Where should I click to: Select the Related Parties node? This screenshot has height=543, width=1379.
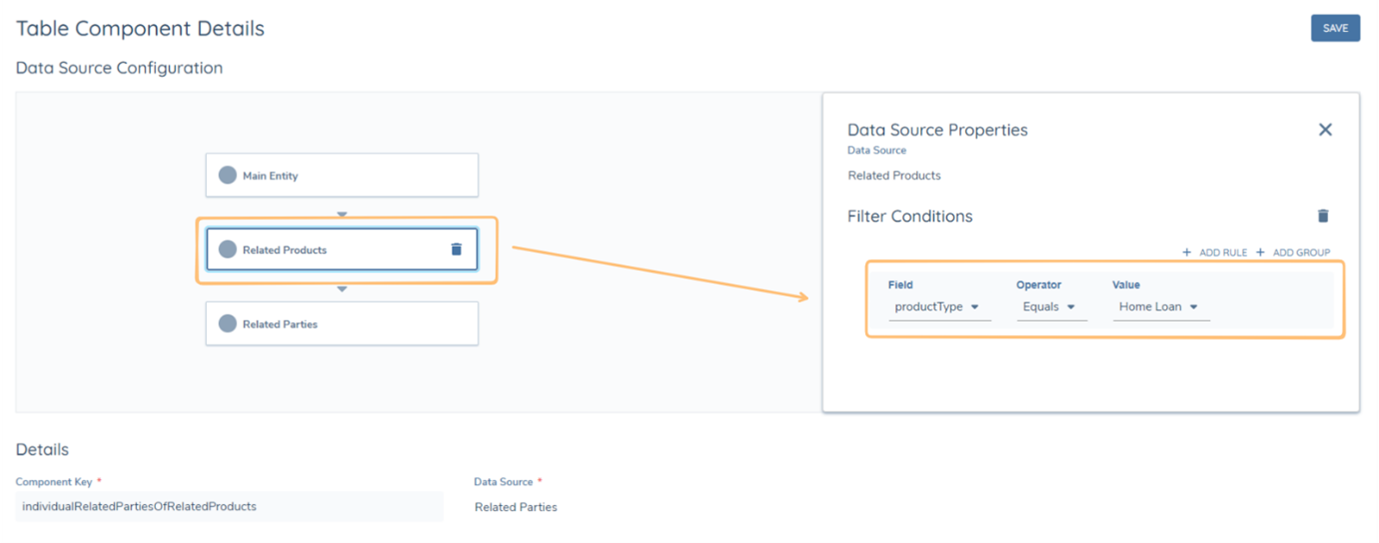(341, 324)
